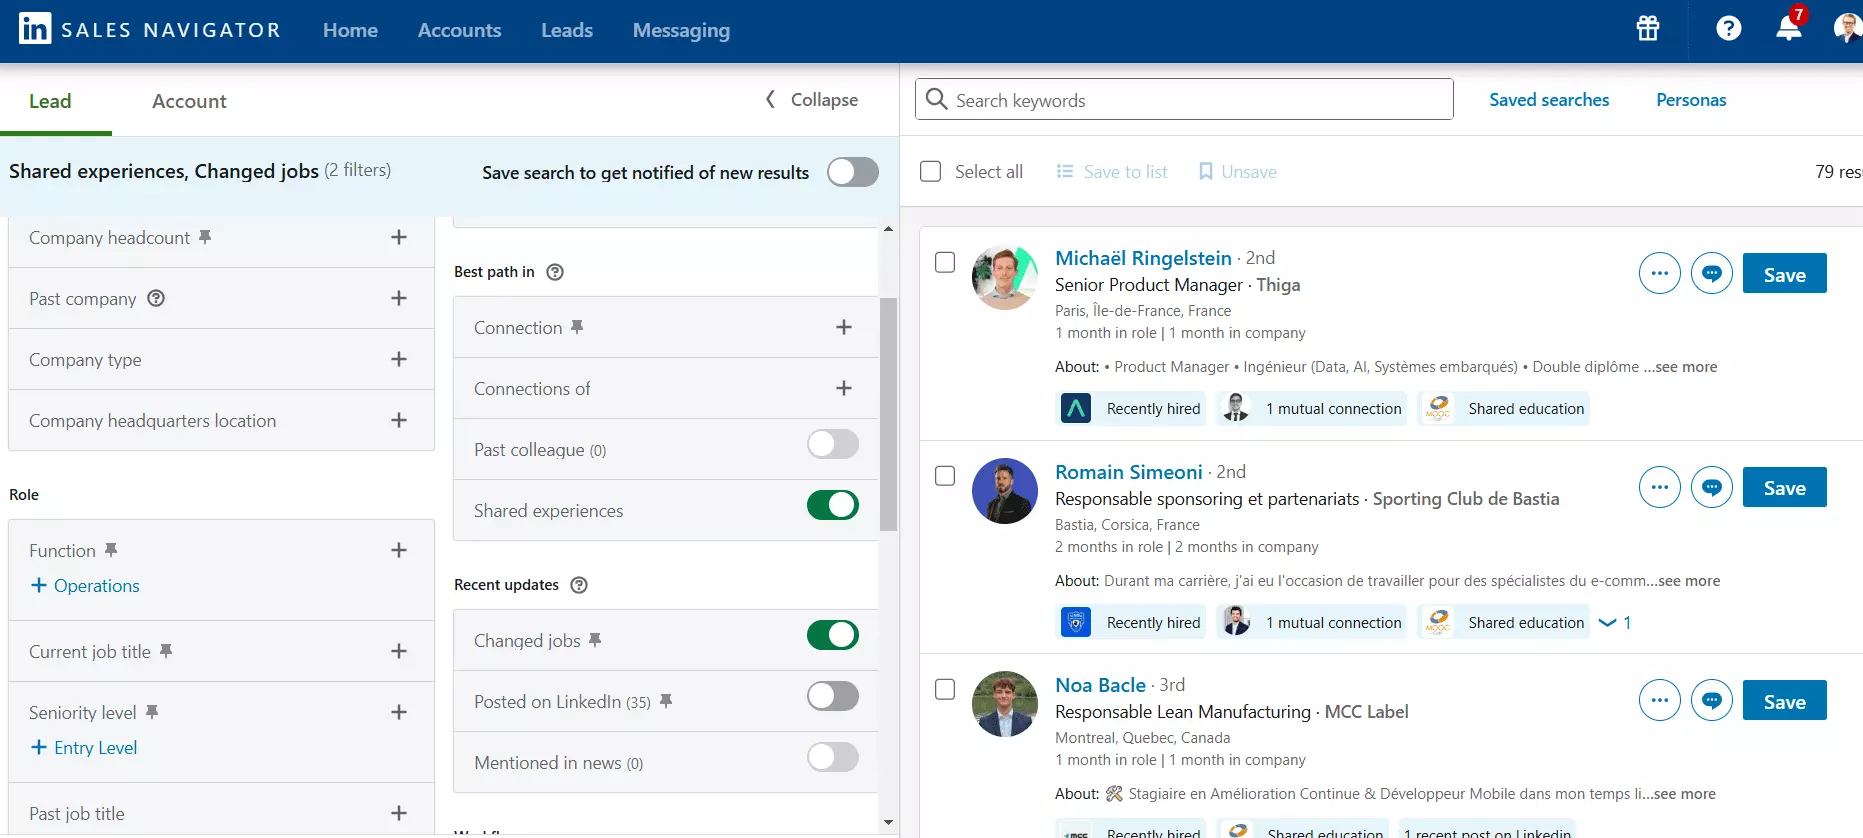
Task: Click the Search keywords field
Action: 1184,99
